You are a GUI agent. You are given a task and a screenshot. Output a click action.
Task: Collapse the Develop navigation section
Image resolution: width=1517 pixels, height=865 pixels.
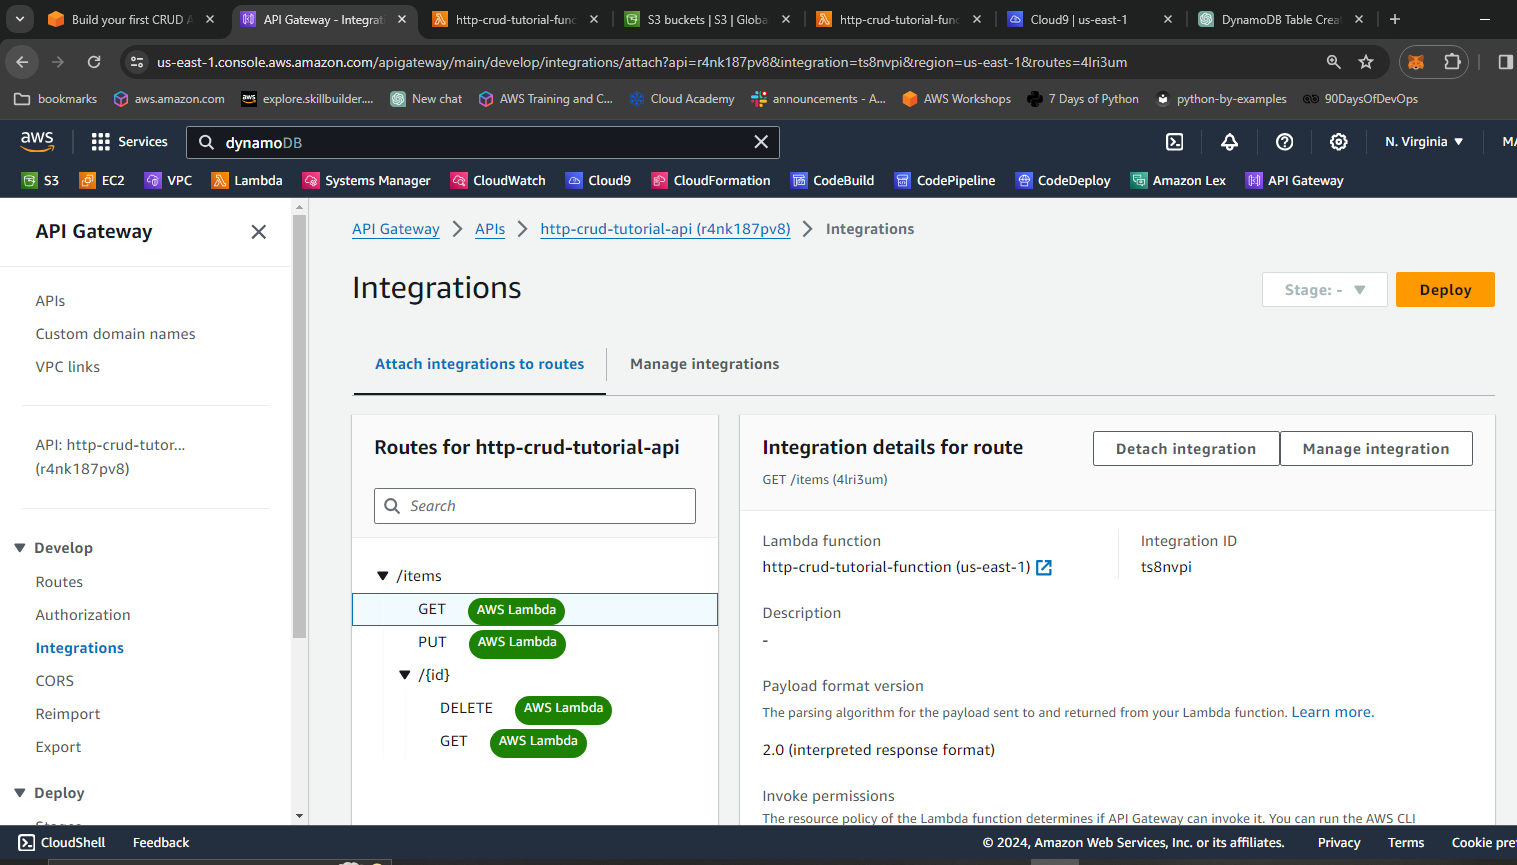coord(20,548)
